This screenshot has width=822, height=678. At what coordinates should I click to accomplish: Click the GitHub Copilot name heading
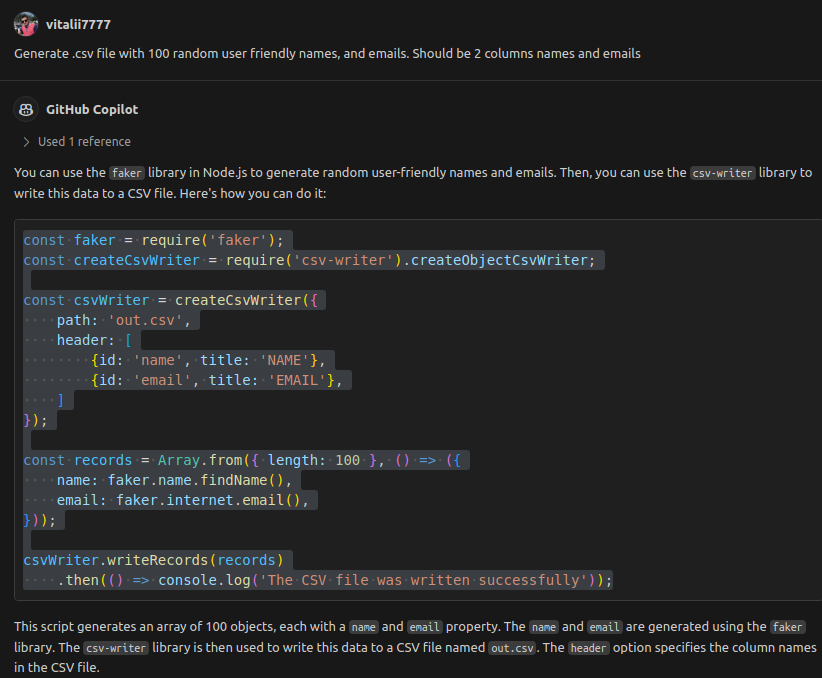(x=92, y=110)
